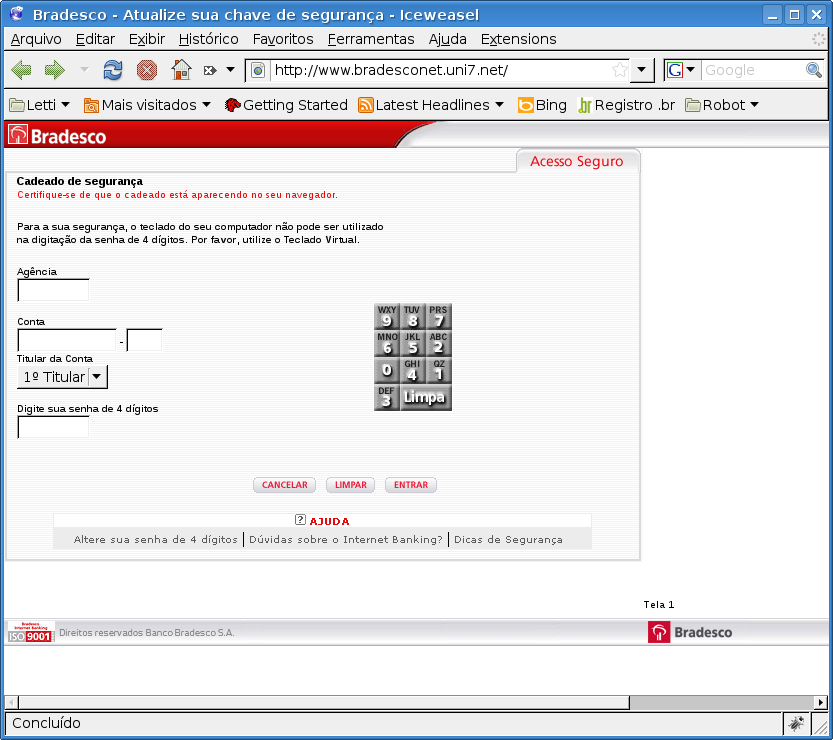Select the Acesso Seguro tab
This screenshot has width=833, height=740.
click(x=577, y=161)
